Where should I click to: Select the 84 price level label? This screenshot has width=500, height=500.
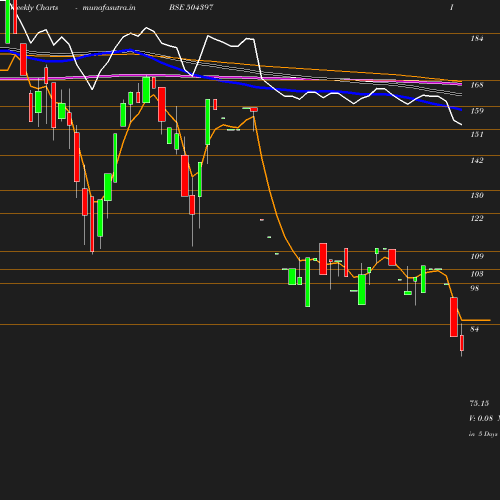pyautogui.click(x=474, y=329)
